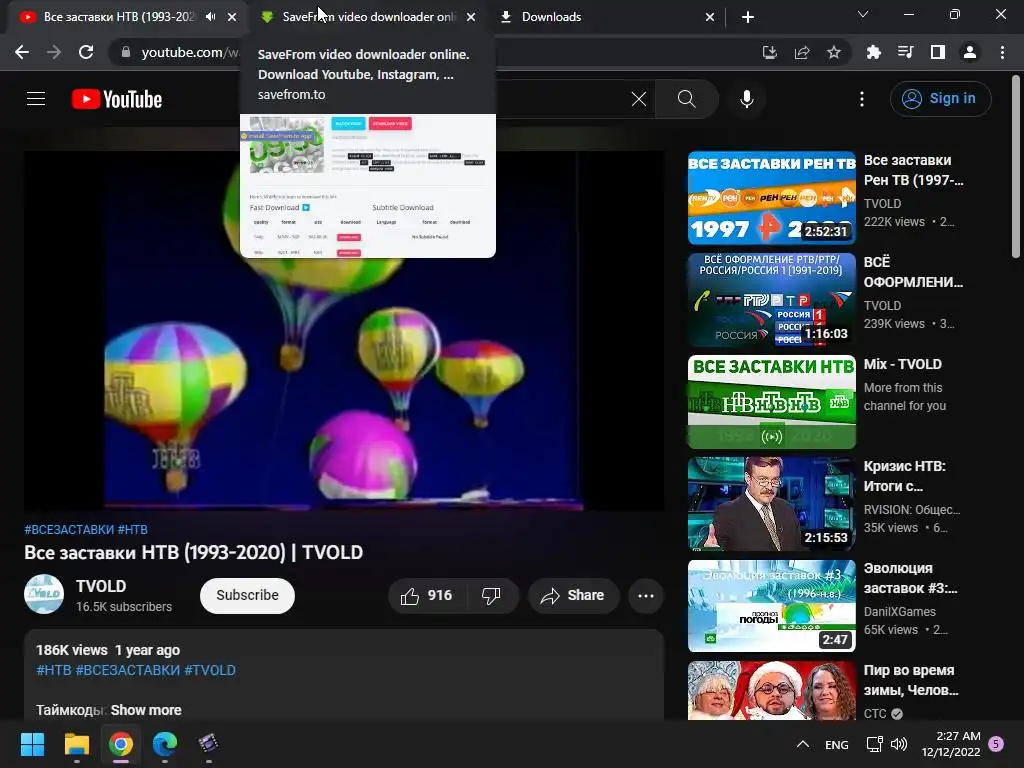
Task: Reload the current page
Action: 86,52
